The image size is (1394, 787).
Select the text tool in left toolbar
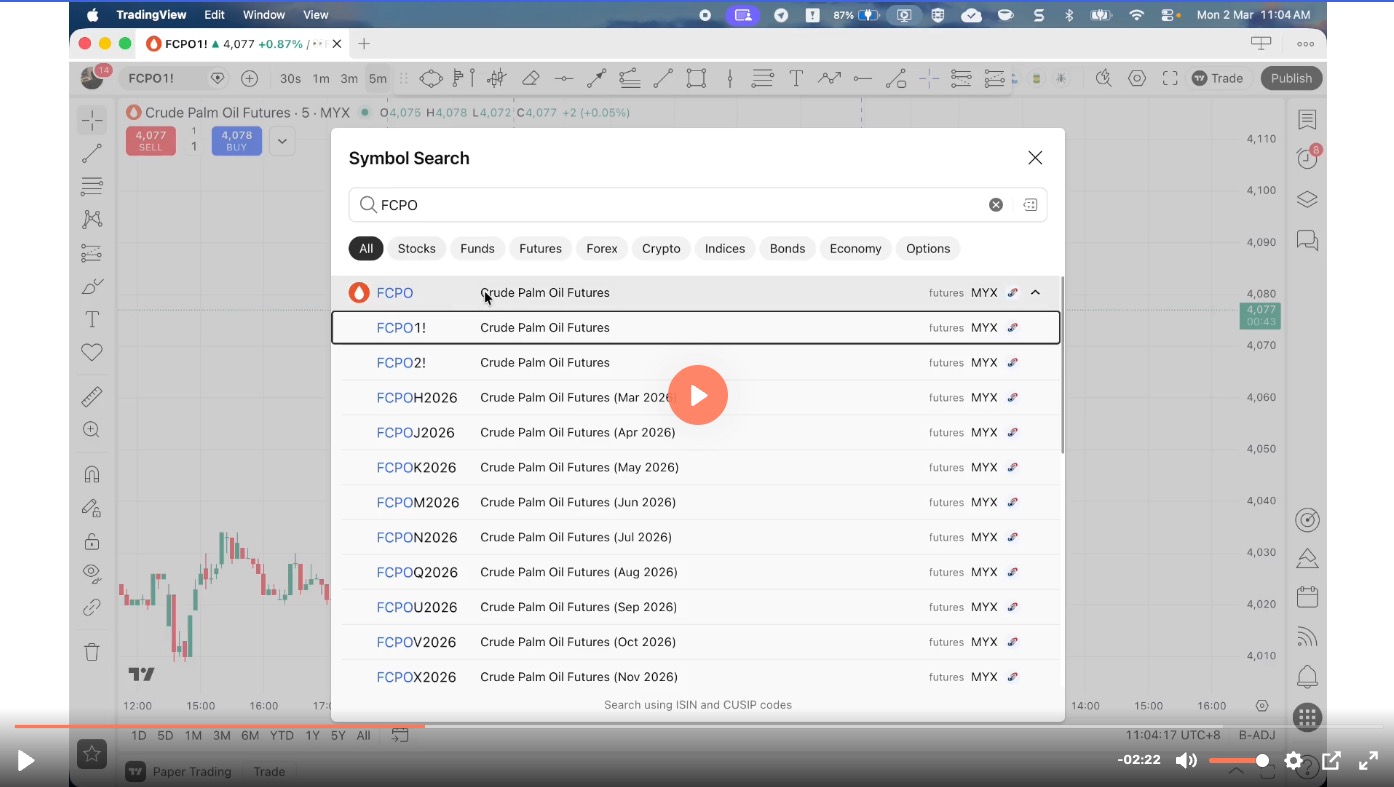[x=92, y=319]
